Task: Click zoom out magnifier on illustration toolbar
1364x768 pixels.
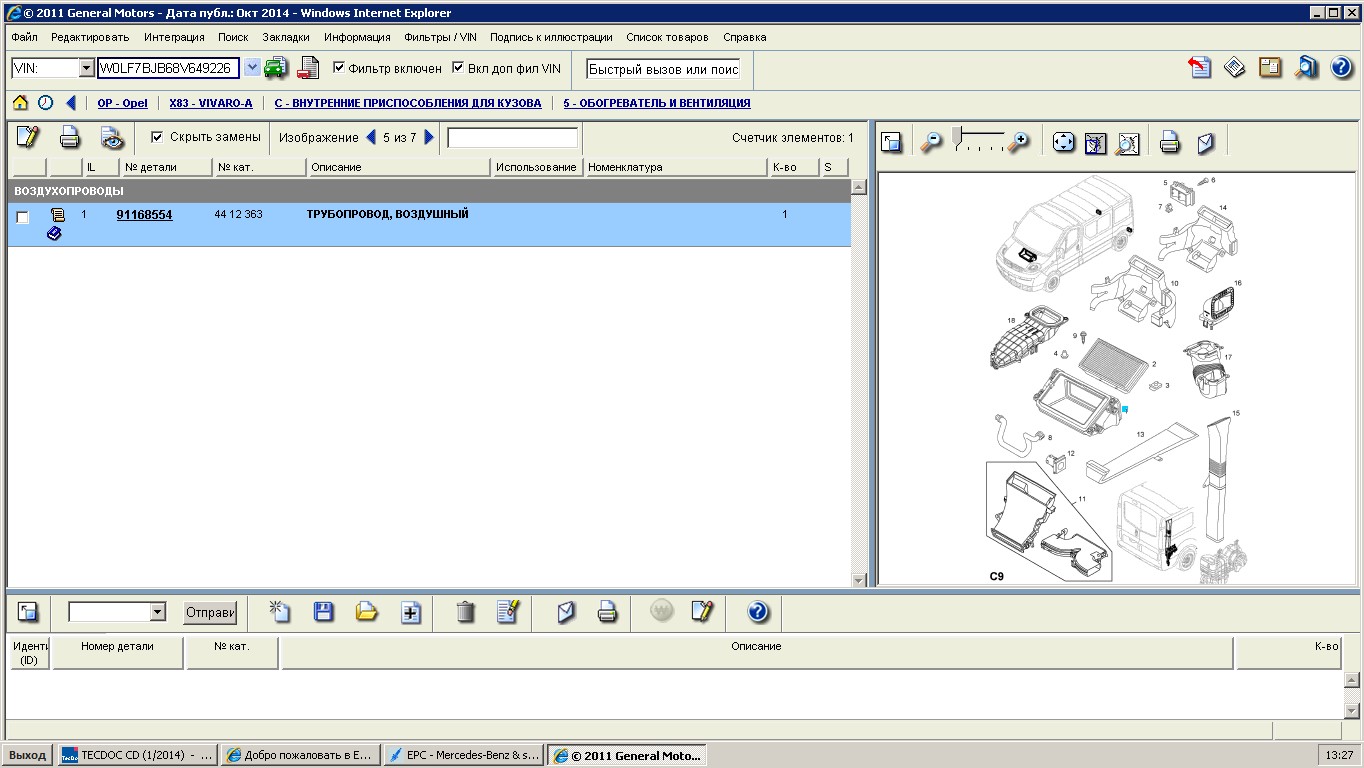Action: point(931,143)
